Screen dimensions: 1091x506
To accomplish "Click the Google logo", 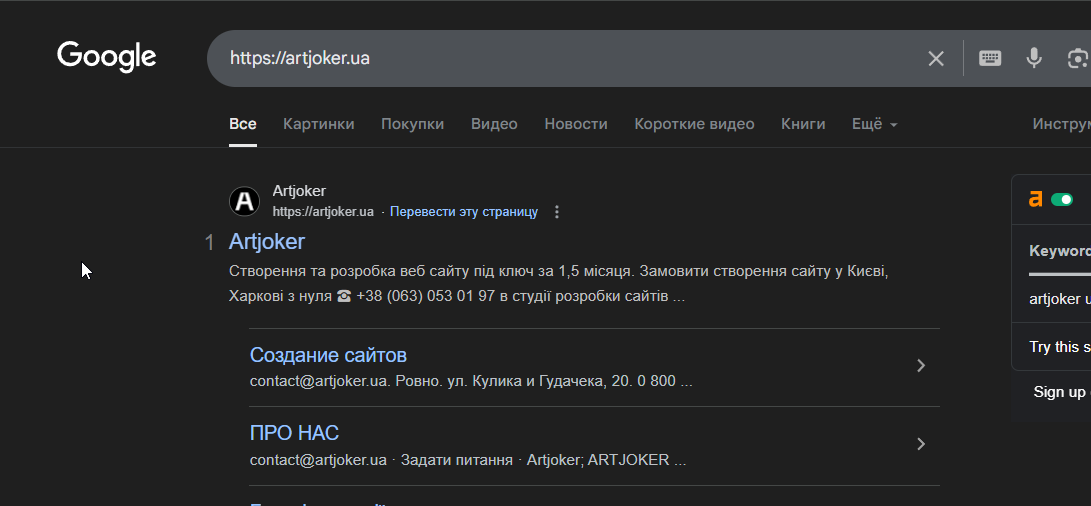I will [106, 56].
